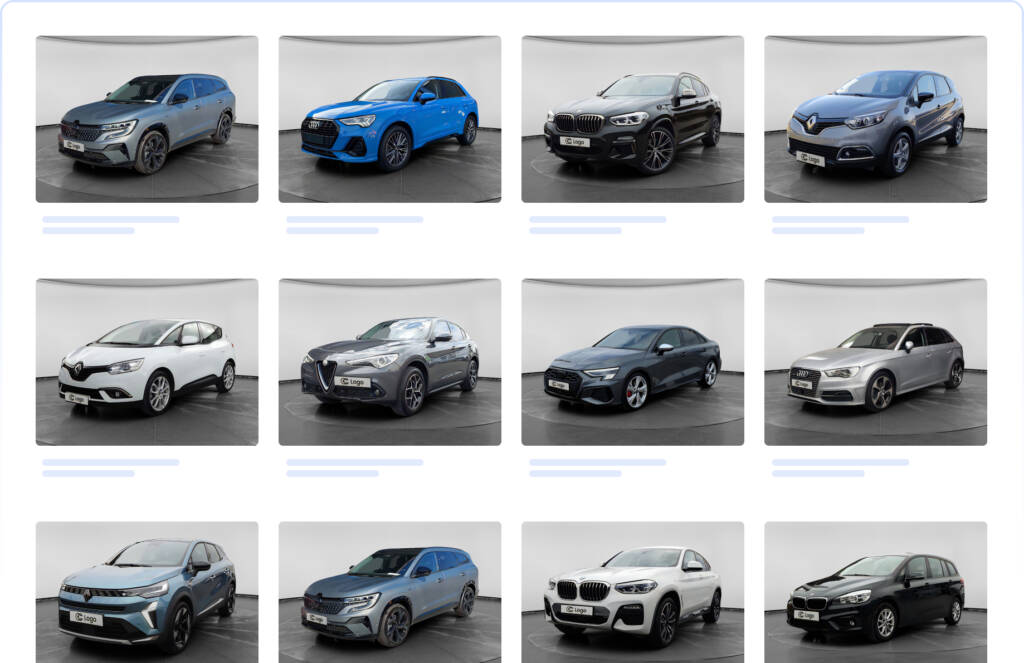The width and height of the screenshot is (1024, 663).
Task: View the silver Audi A3 hatchback photo
Action: point(876,362)
